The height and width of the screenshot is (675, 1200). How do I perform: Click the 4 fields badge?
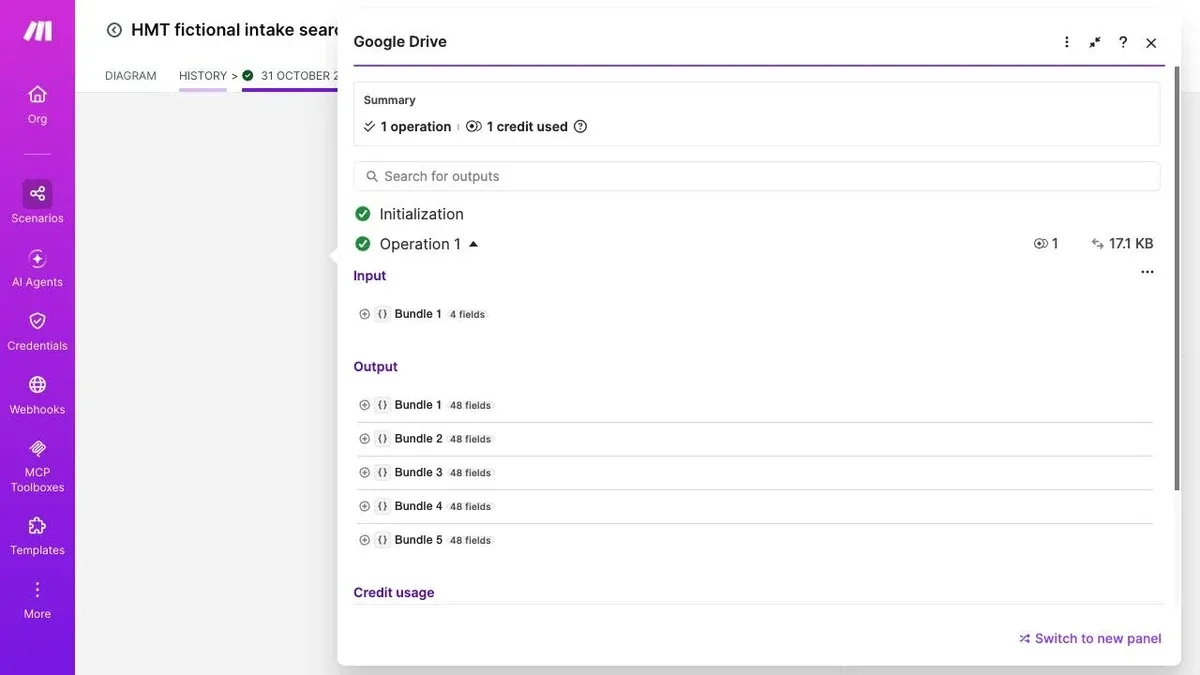(x=467, y=315)
